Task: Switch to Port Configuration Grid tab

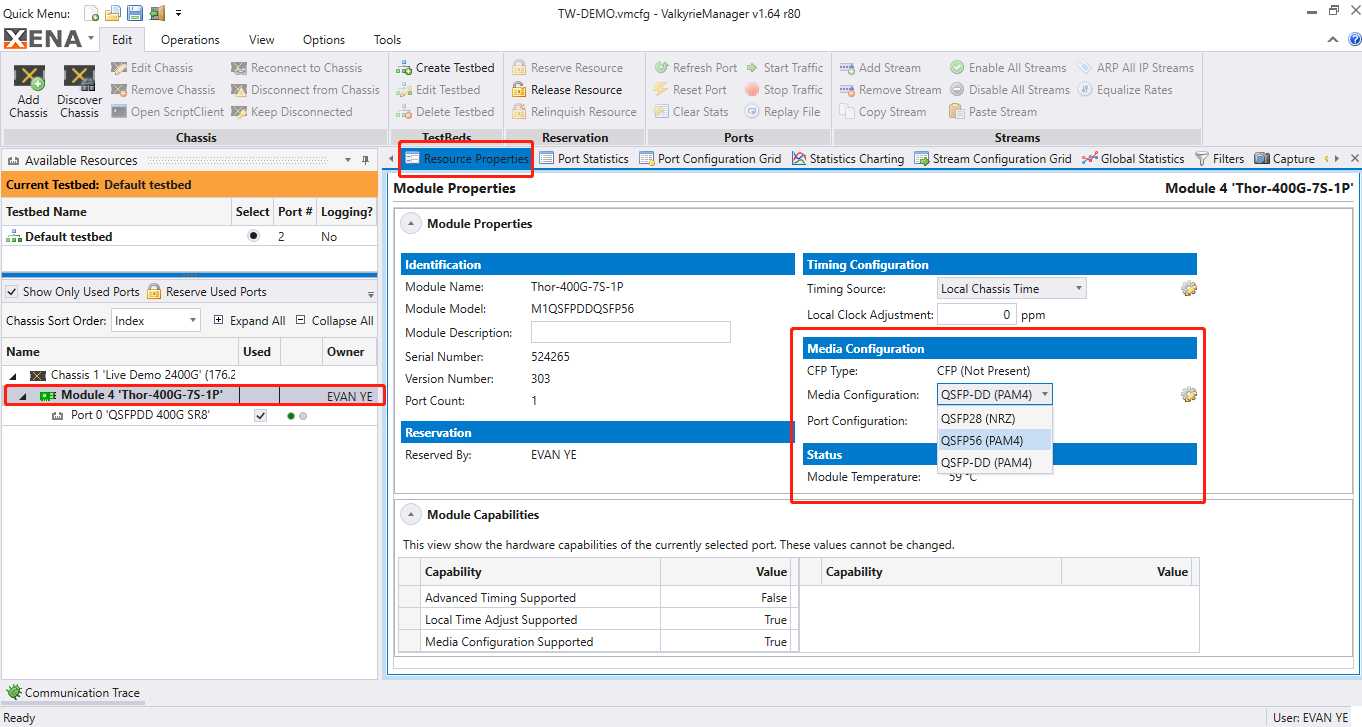Action: pos(710,159)
